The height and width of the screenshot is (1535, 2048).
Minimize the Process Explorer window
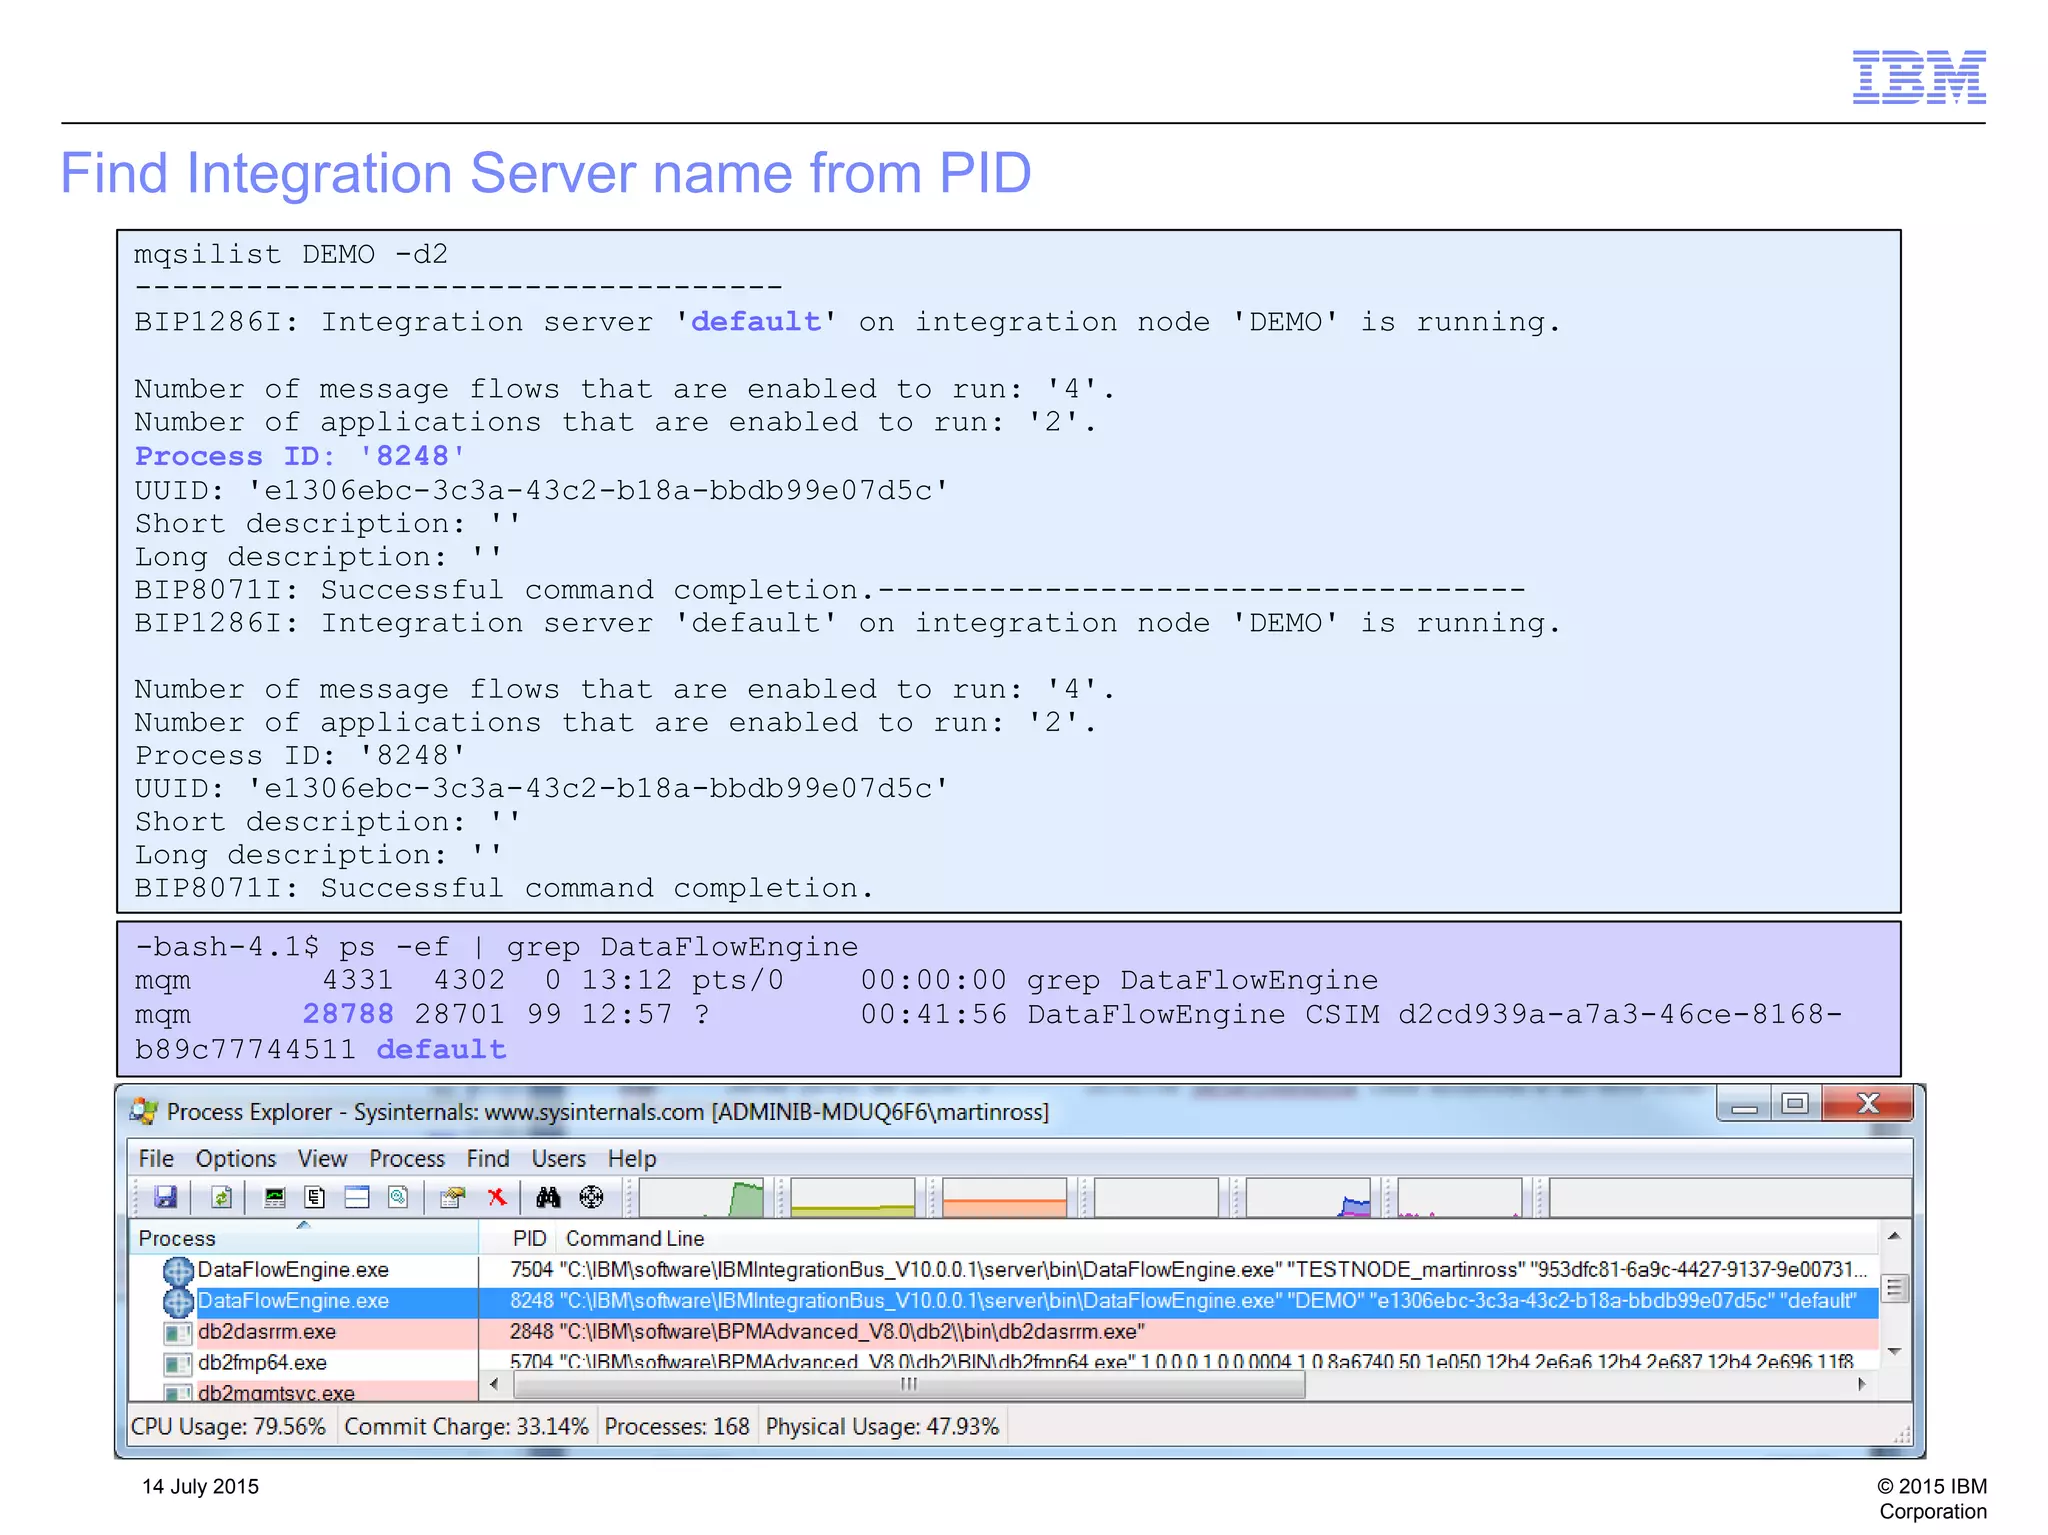(x=1745, y=1104)
